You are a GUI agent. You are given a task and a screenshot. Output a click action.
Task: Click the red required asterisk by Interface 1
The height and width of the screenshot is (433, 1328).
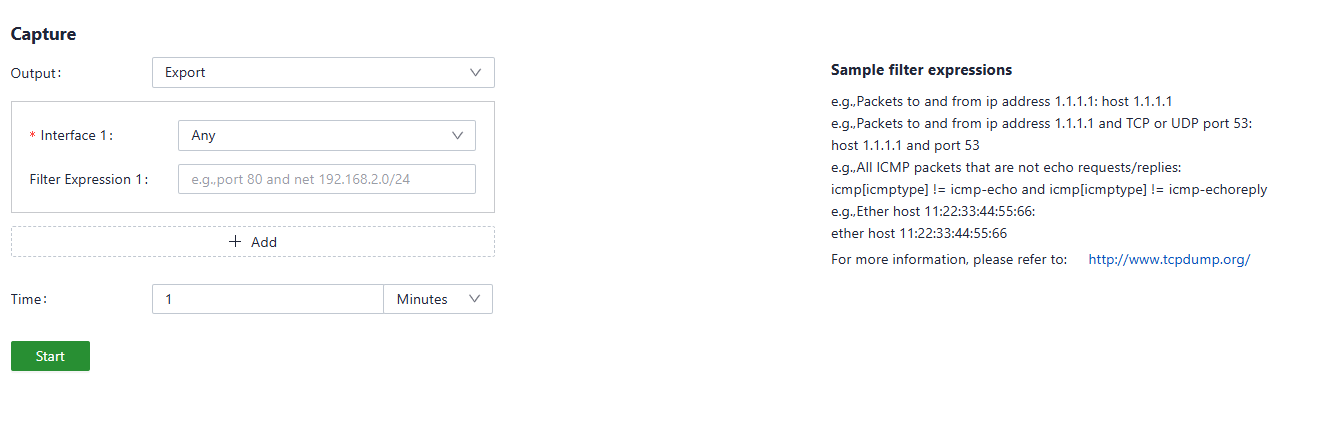pyautogui.click(x=33, y=136)
